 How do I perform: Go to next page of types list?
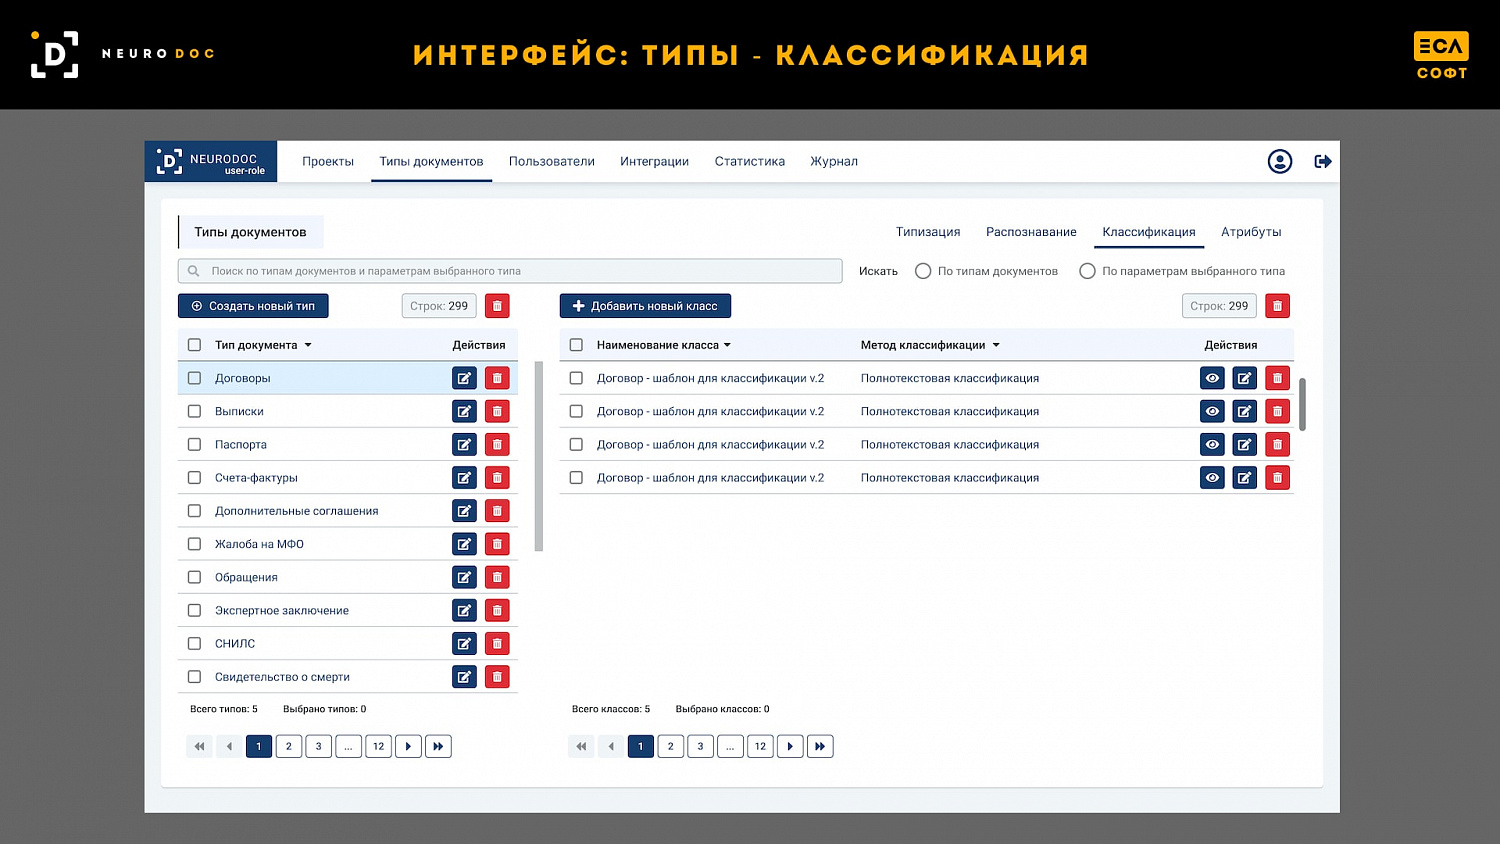pyautogui.click(x=408, y=746)
